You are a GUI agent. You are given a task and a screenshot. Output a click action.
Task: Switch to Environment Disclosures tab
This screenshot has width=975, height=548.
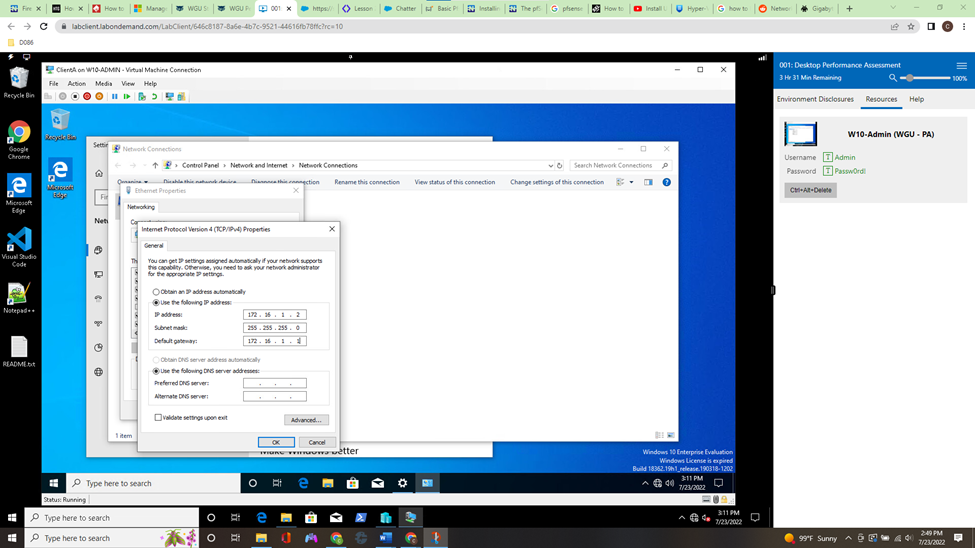coord(815,99)
